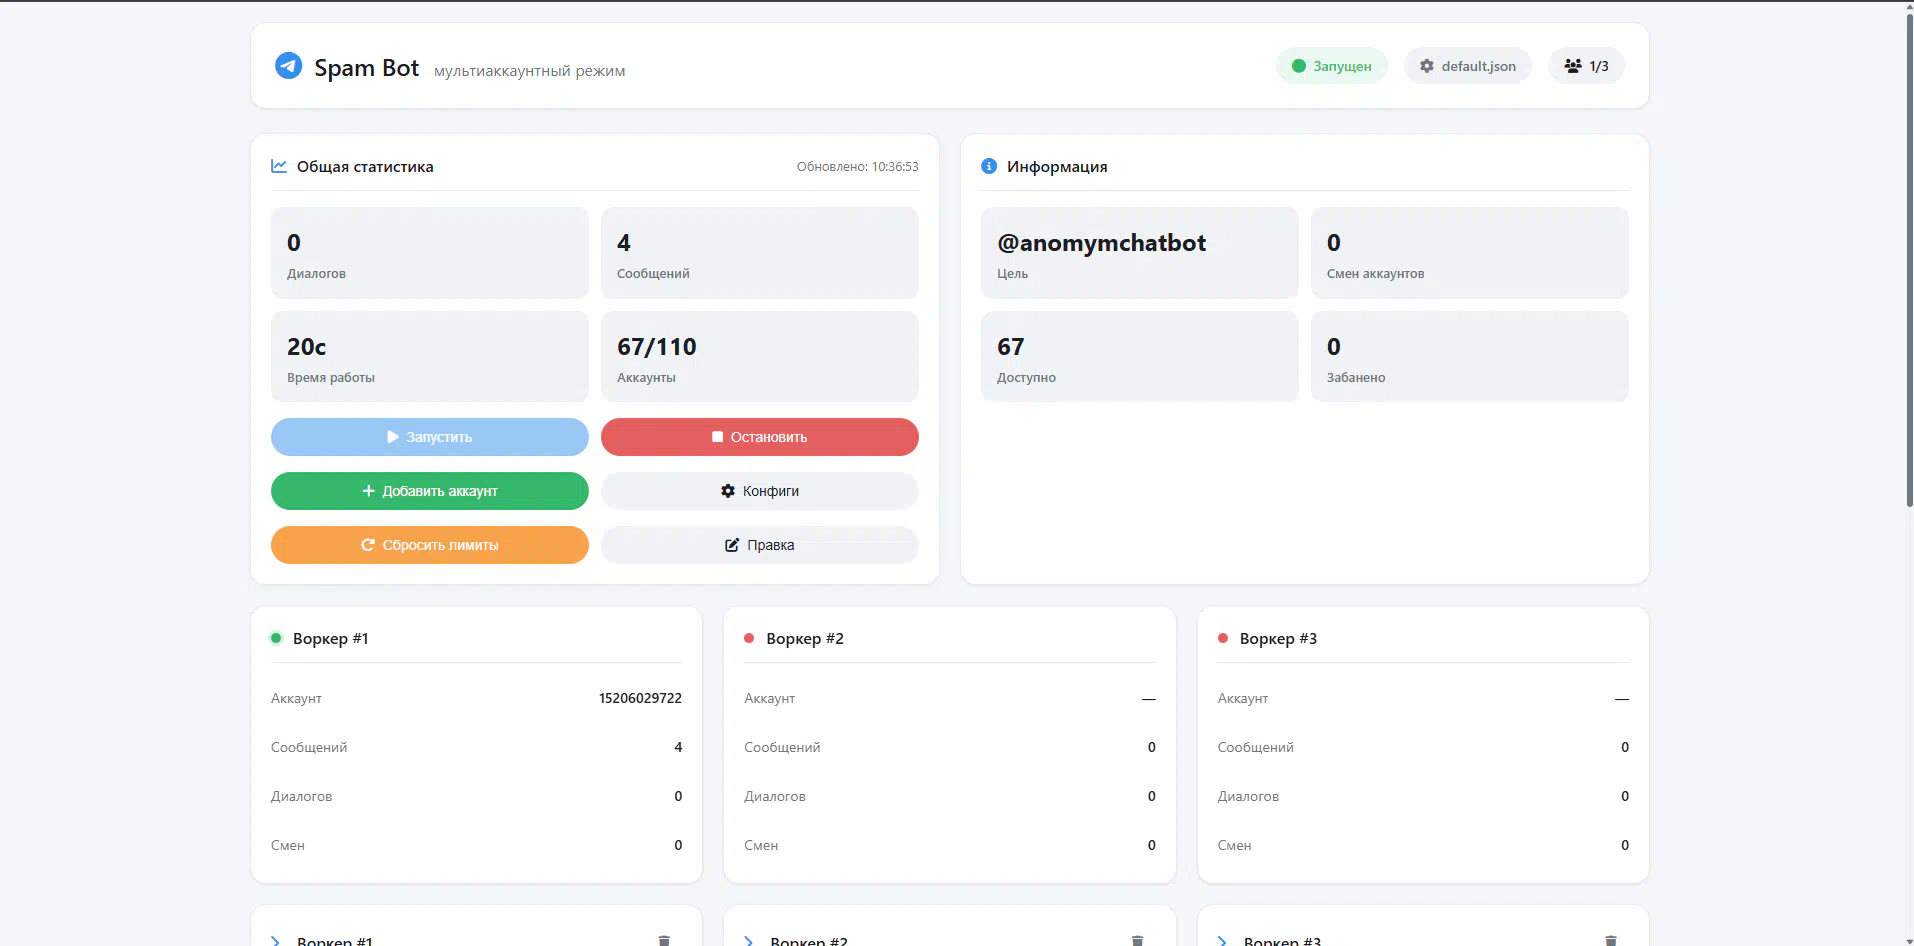Click the red status dot of Воркер #2
The height and width of the screenshot is (946, 1914).
point(749,638)
